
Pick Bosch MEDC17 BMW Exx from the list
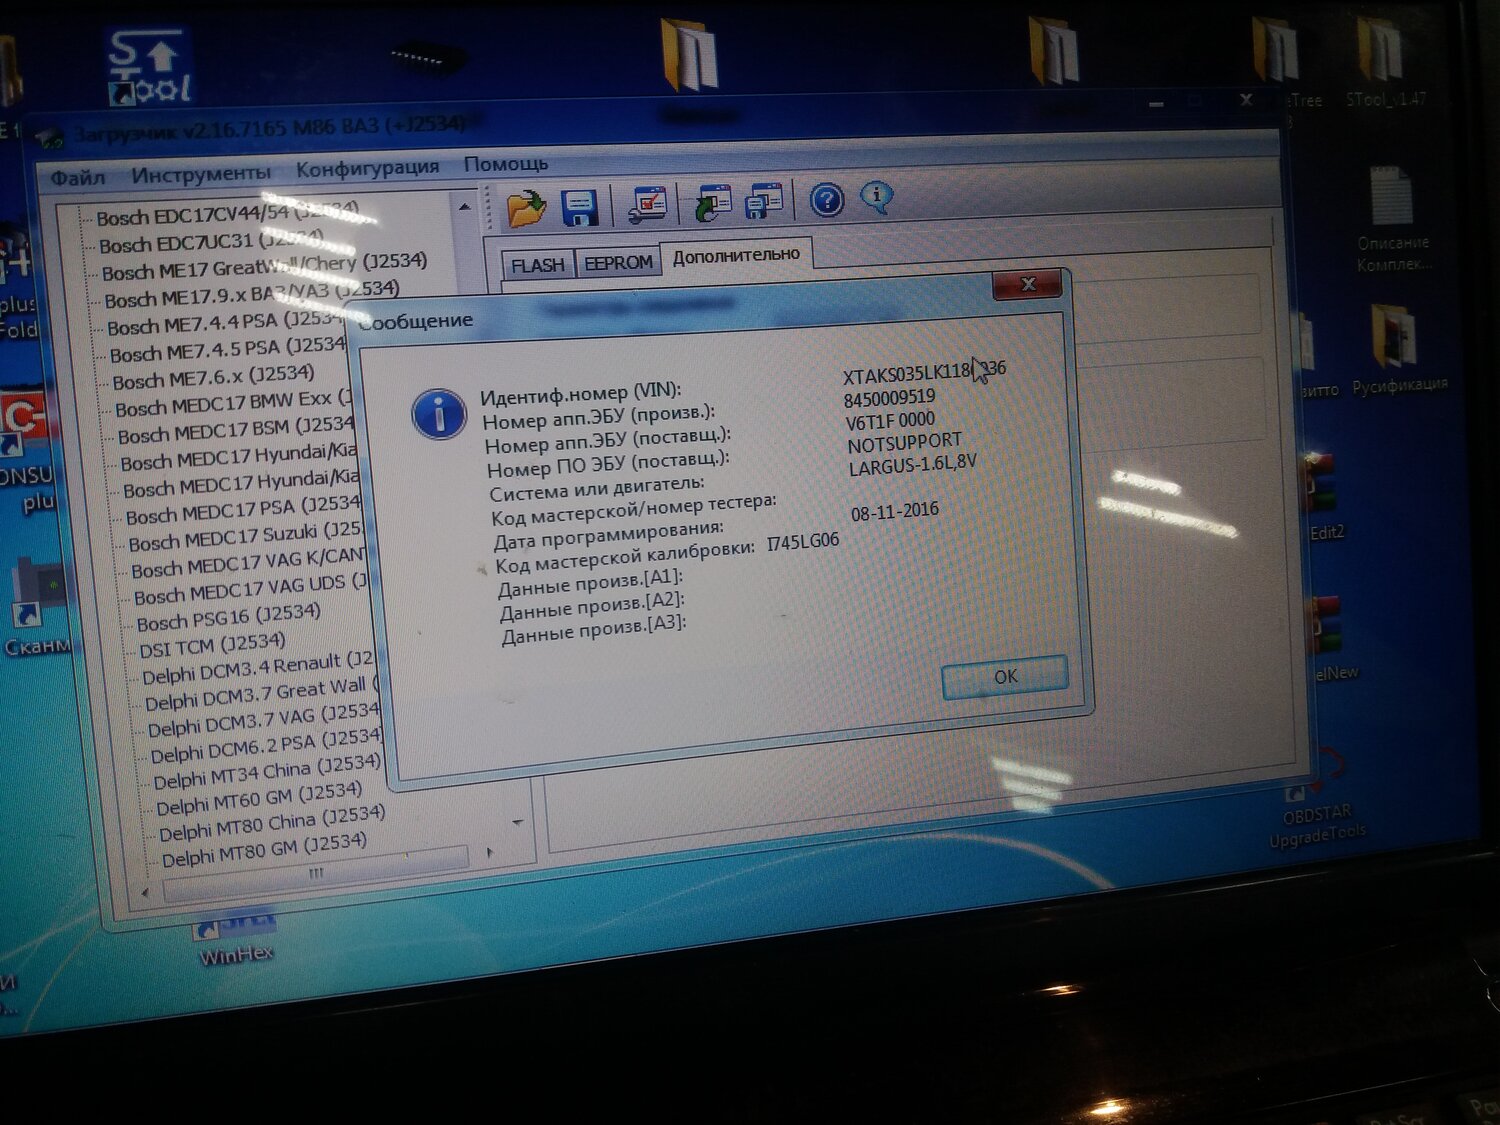(234, 404)
